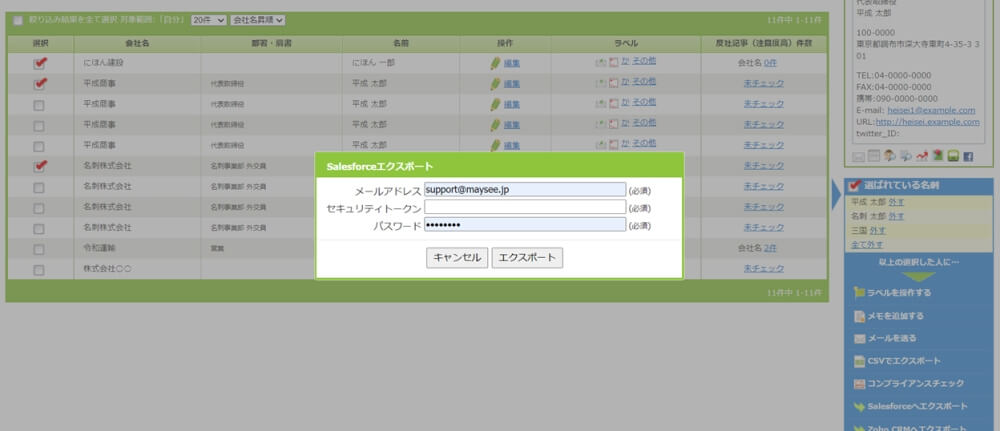This screenshot has height=431, width=1000.
Task: Click the Facebook icon in the contact card
Action: coord(967,156)
